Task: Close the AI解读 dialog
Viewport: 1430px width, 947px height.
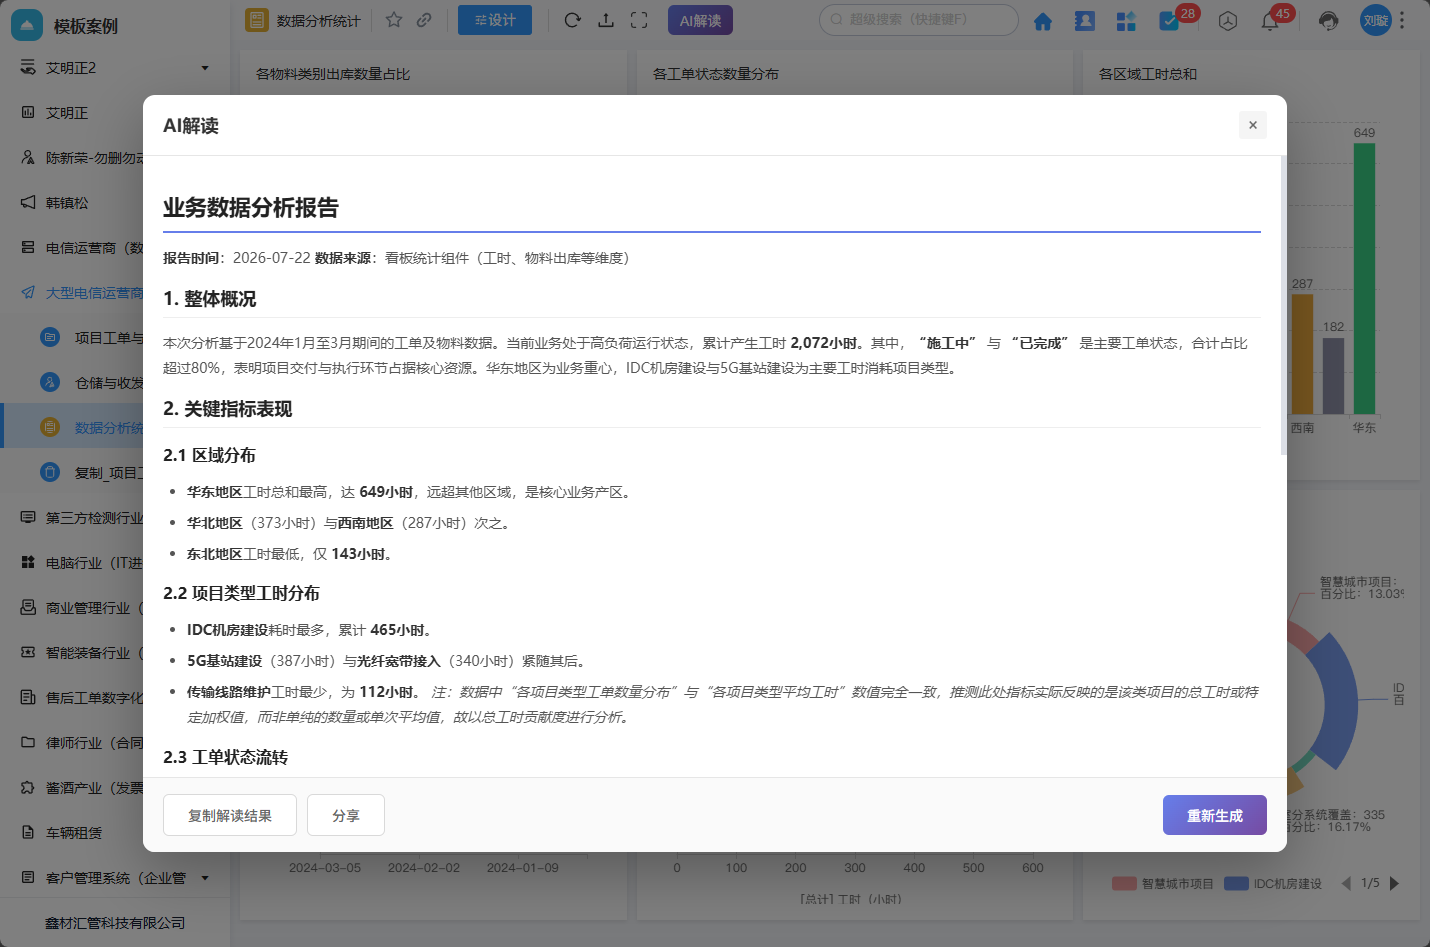Action: coord(1252,125)
